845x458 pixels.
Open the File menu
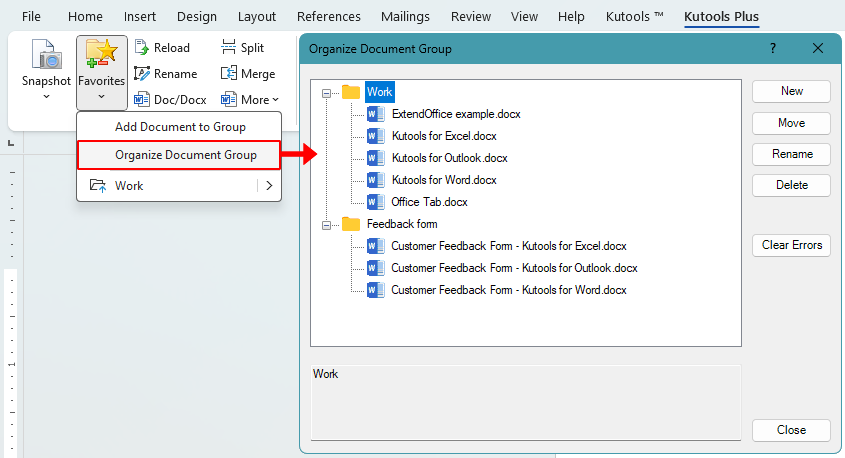(x=31, y=17)
